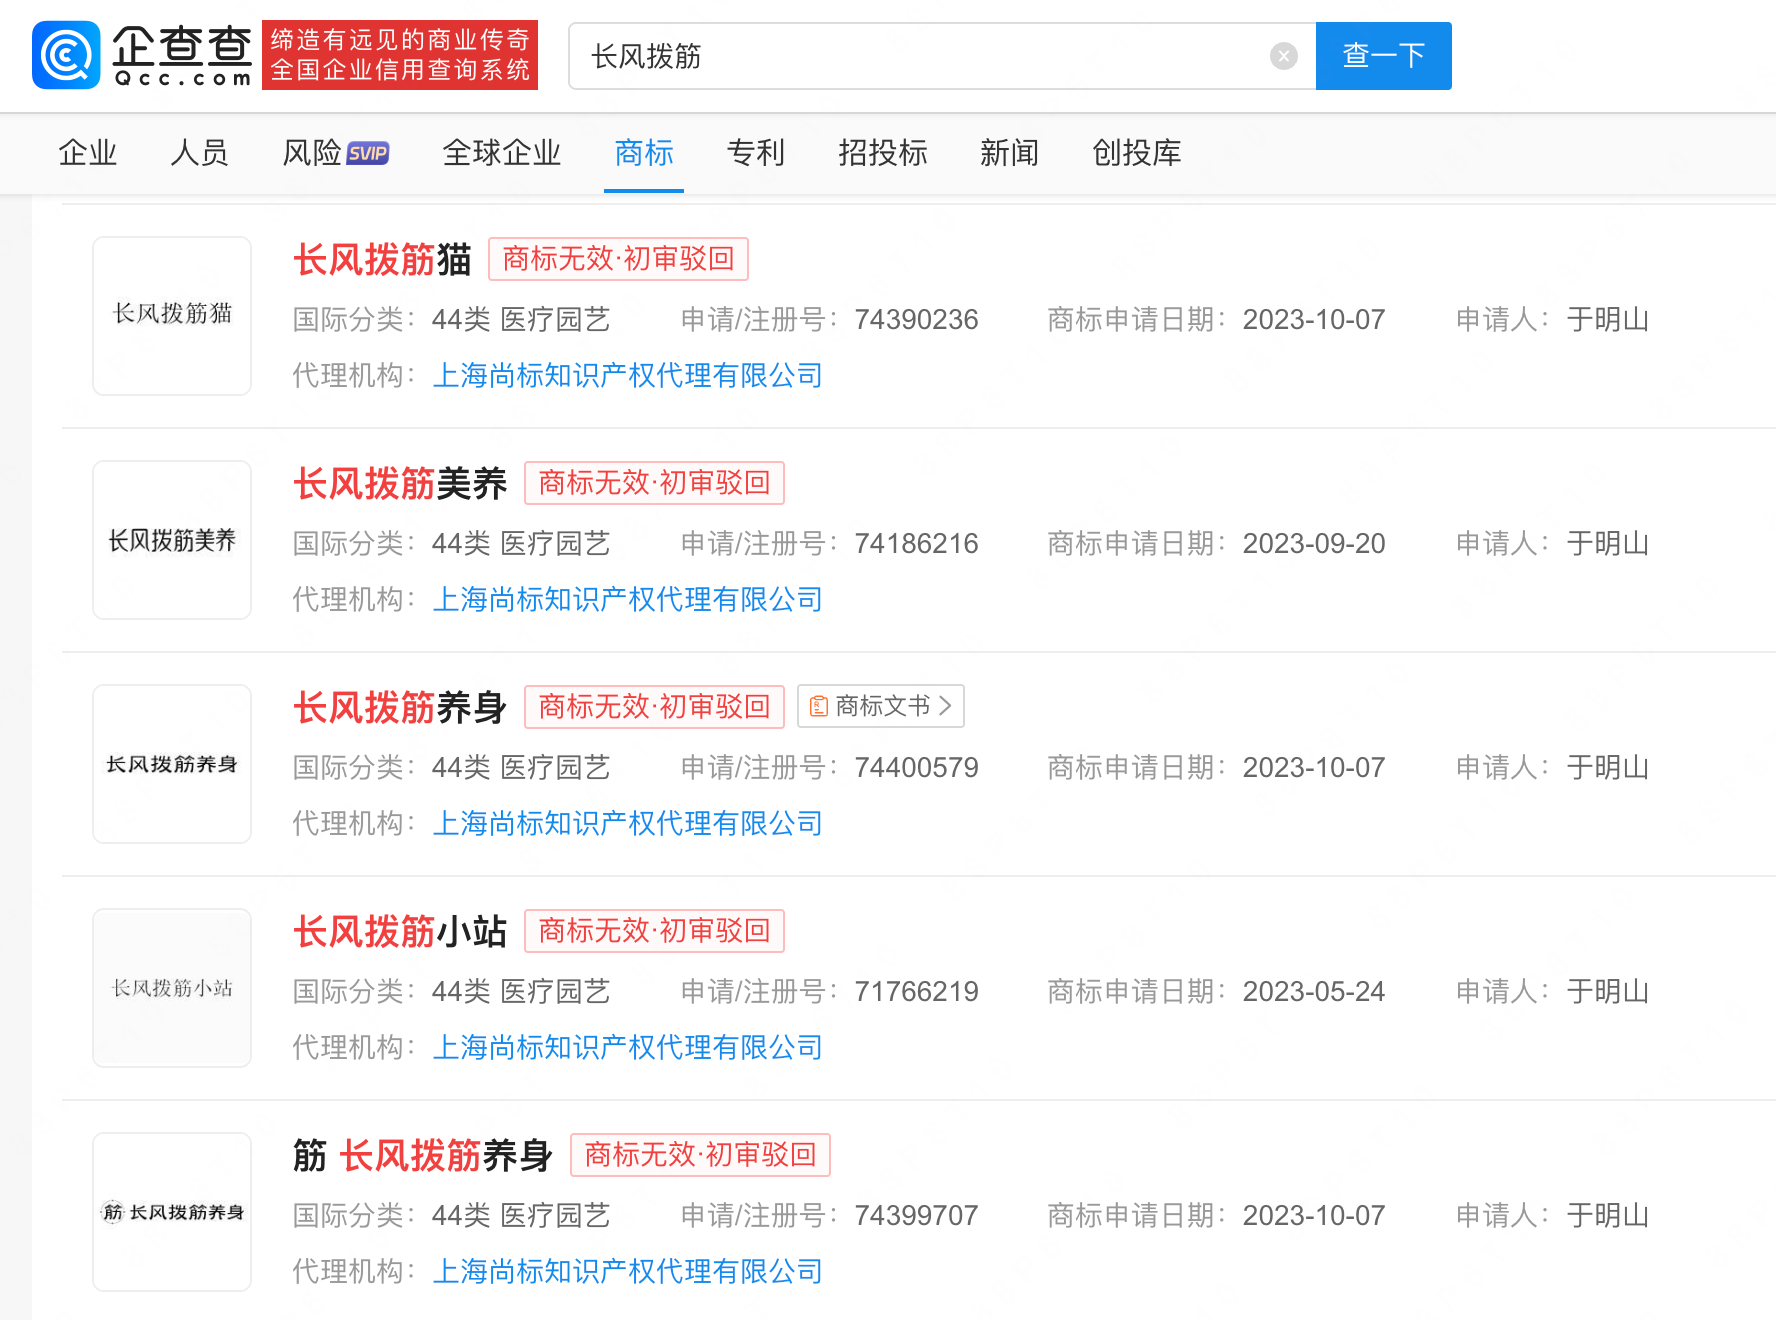Screen dimensions: 1776x1320
Task: Click the 筋 长风拨筋养身 trademark thumbnail
Action: (172, 1212)
